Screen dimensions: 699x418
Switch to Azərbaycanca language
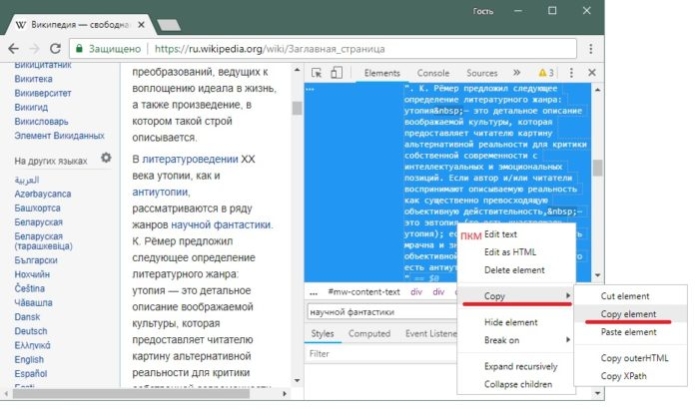click(42, 194)
